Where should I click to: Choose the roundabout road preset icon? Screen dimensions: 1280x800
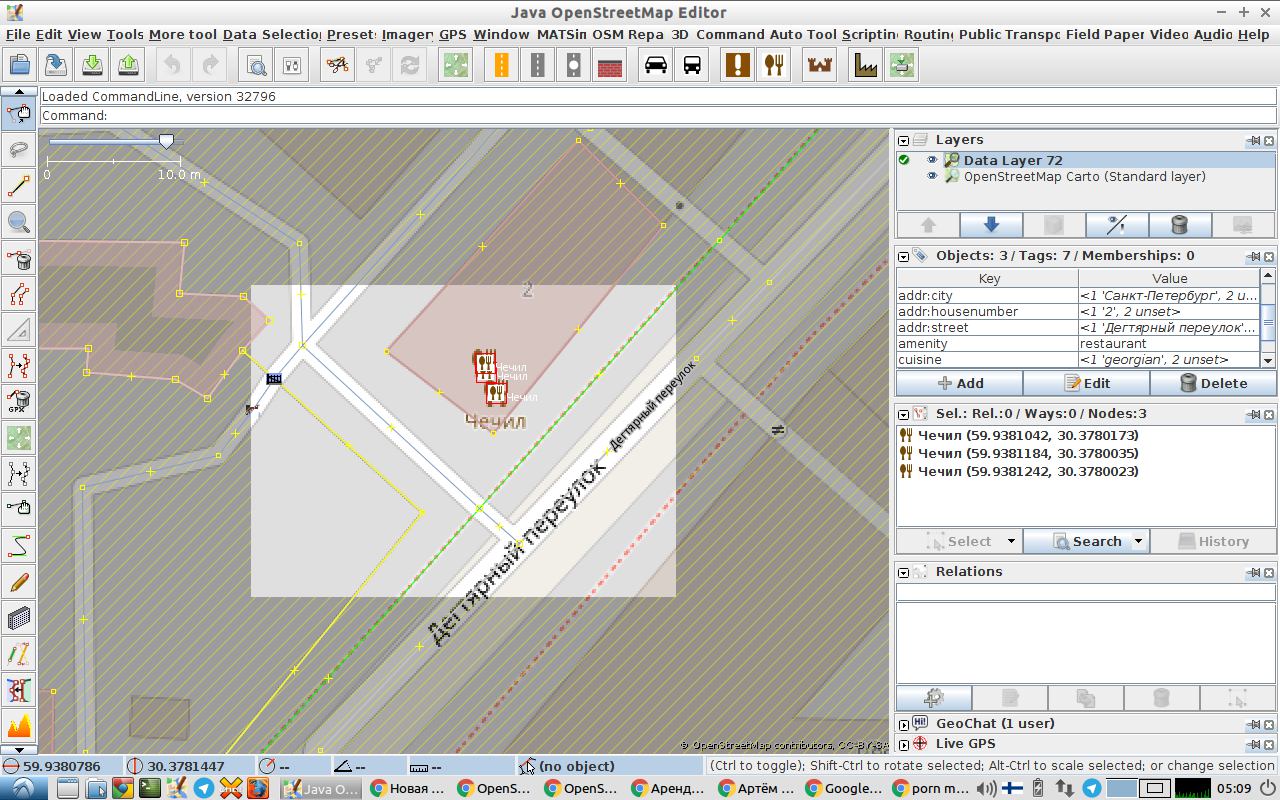(x=573, y=66)
